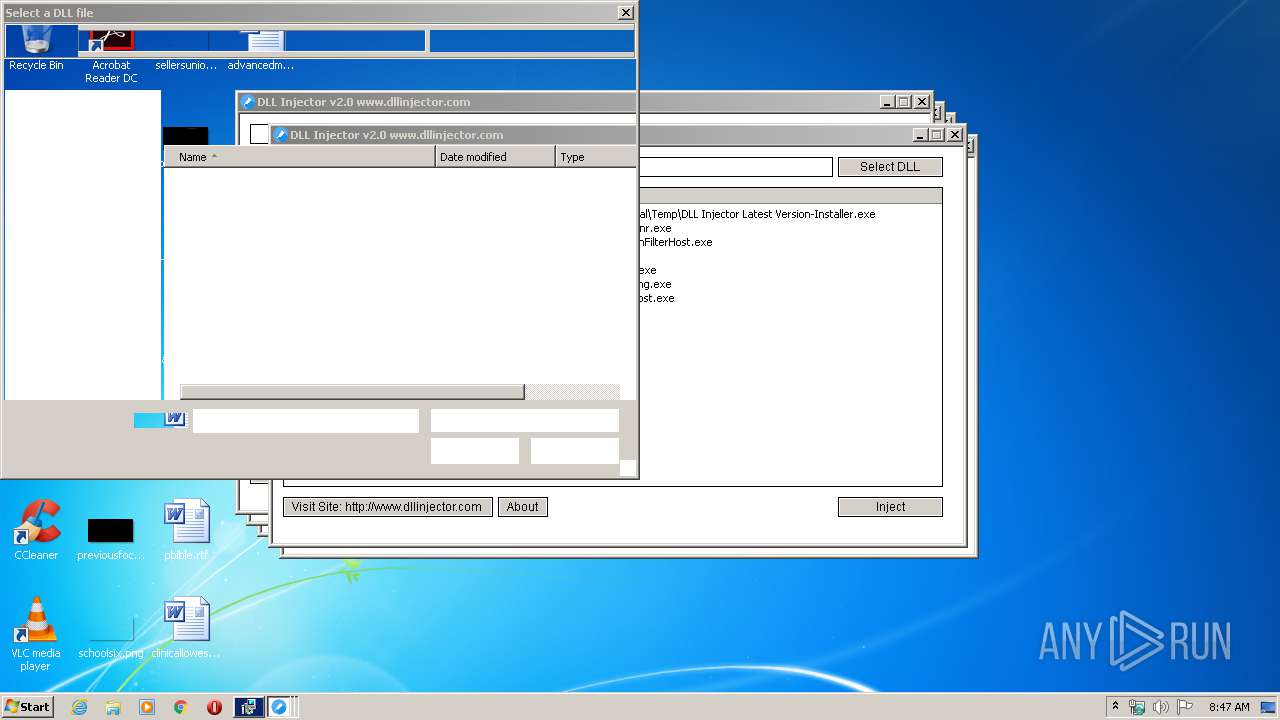Screen dimensions: 1280x720
Task: Open the CCleaner desktop shortcut
Action: point(36,530)
